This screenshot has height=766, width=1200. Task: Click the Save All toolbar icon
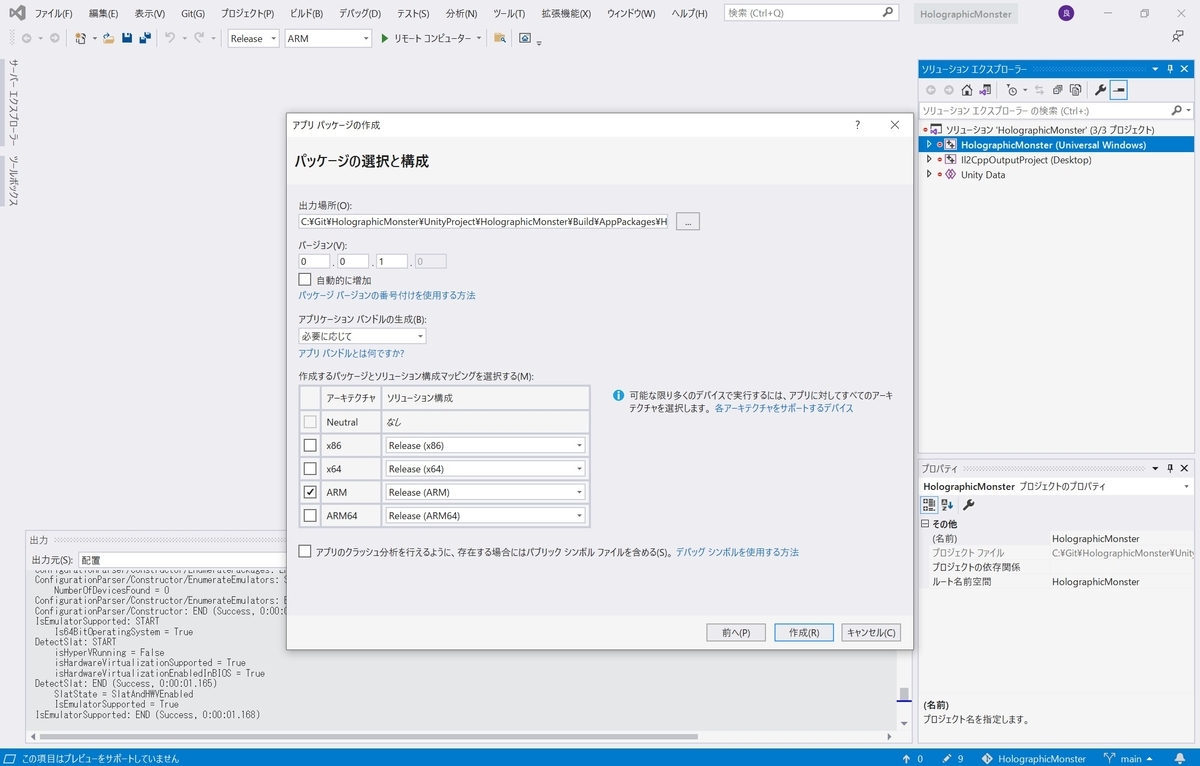pyautogui.click(x=145, y=38)
